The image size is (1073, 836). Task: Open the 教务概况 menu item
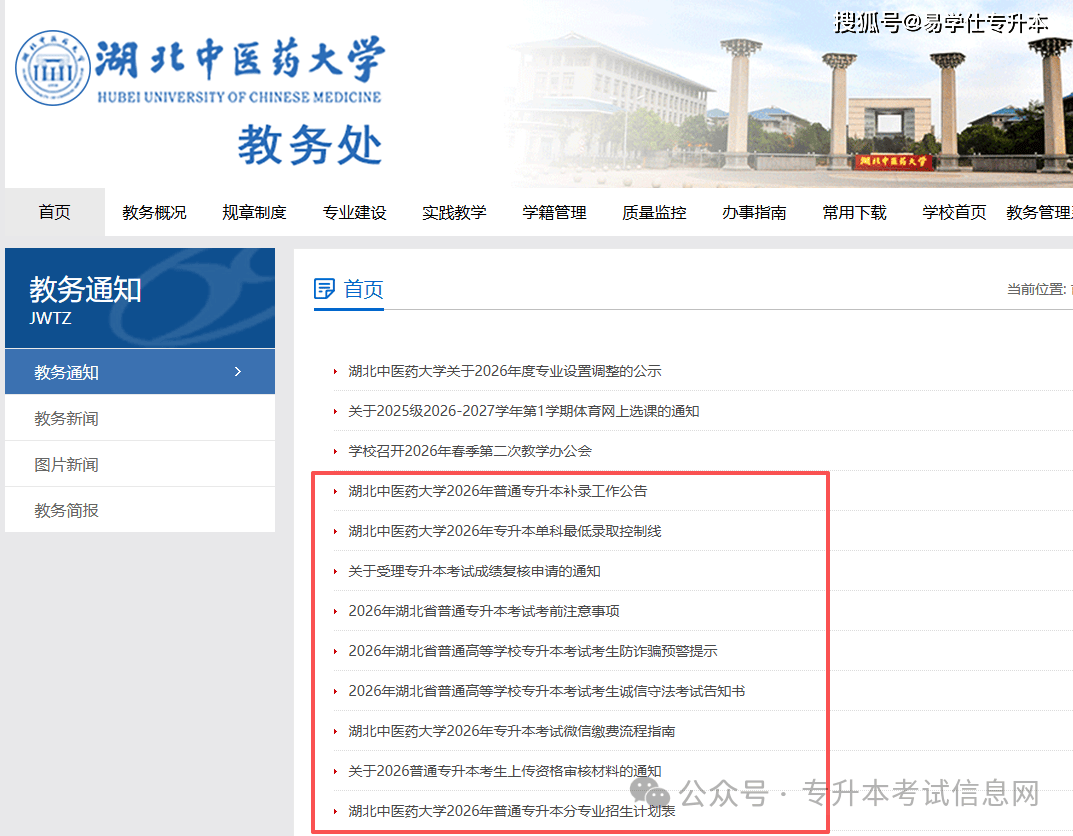pos(155,213)
